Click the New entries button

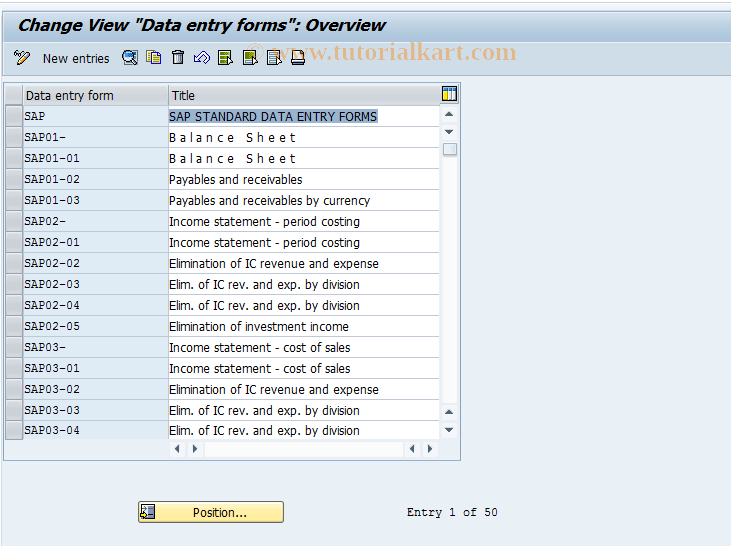(x=76, y=58)
